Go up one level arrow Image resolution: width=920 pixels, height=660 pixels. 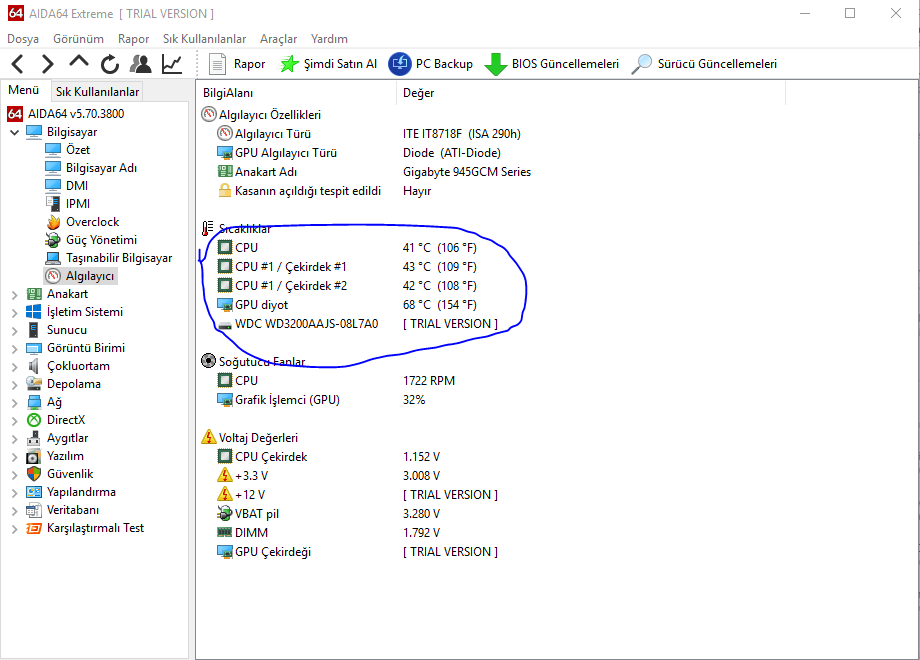79,62
